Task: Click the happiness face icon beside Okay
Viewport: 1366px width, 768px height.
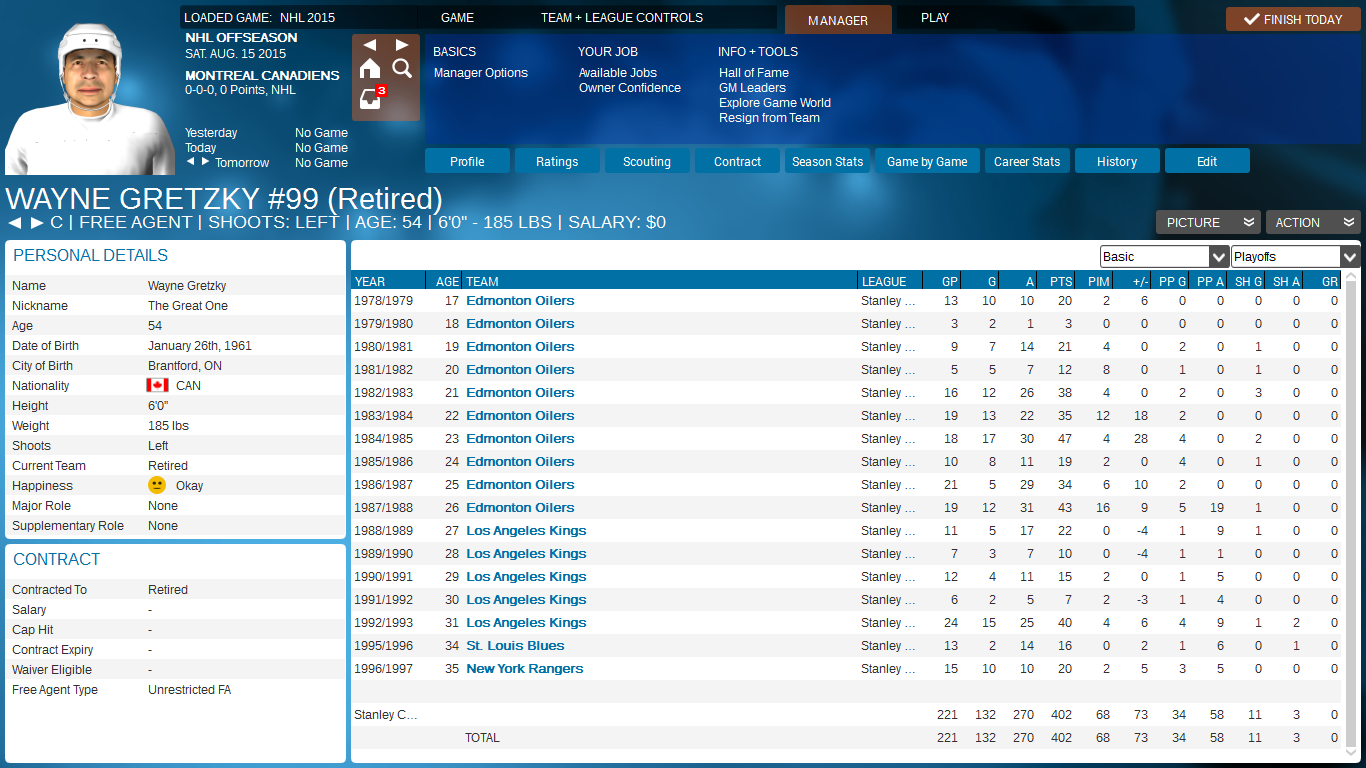Action: [x=157, y=485]
